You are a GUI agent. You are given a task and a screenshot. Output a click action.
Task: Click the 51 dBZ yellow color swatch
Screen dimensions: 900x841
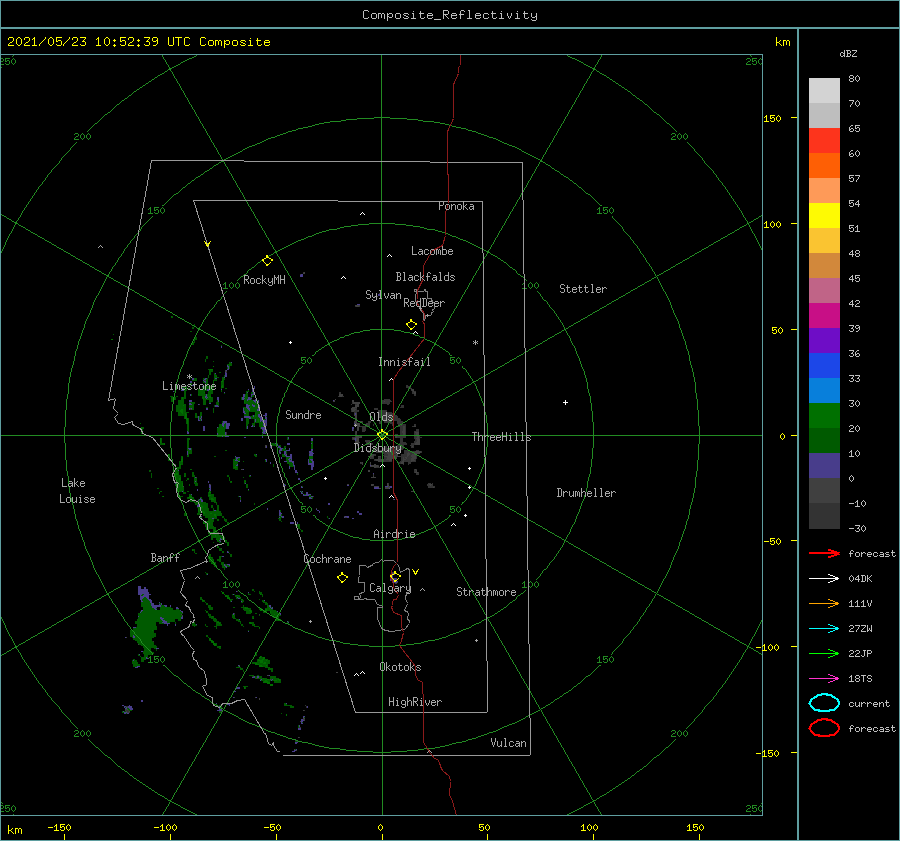[x=824, y=216]
